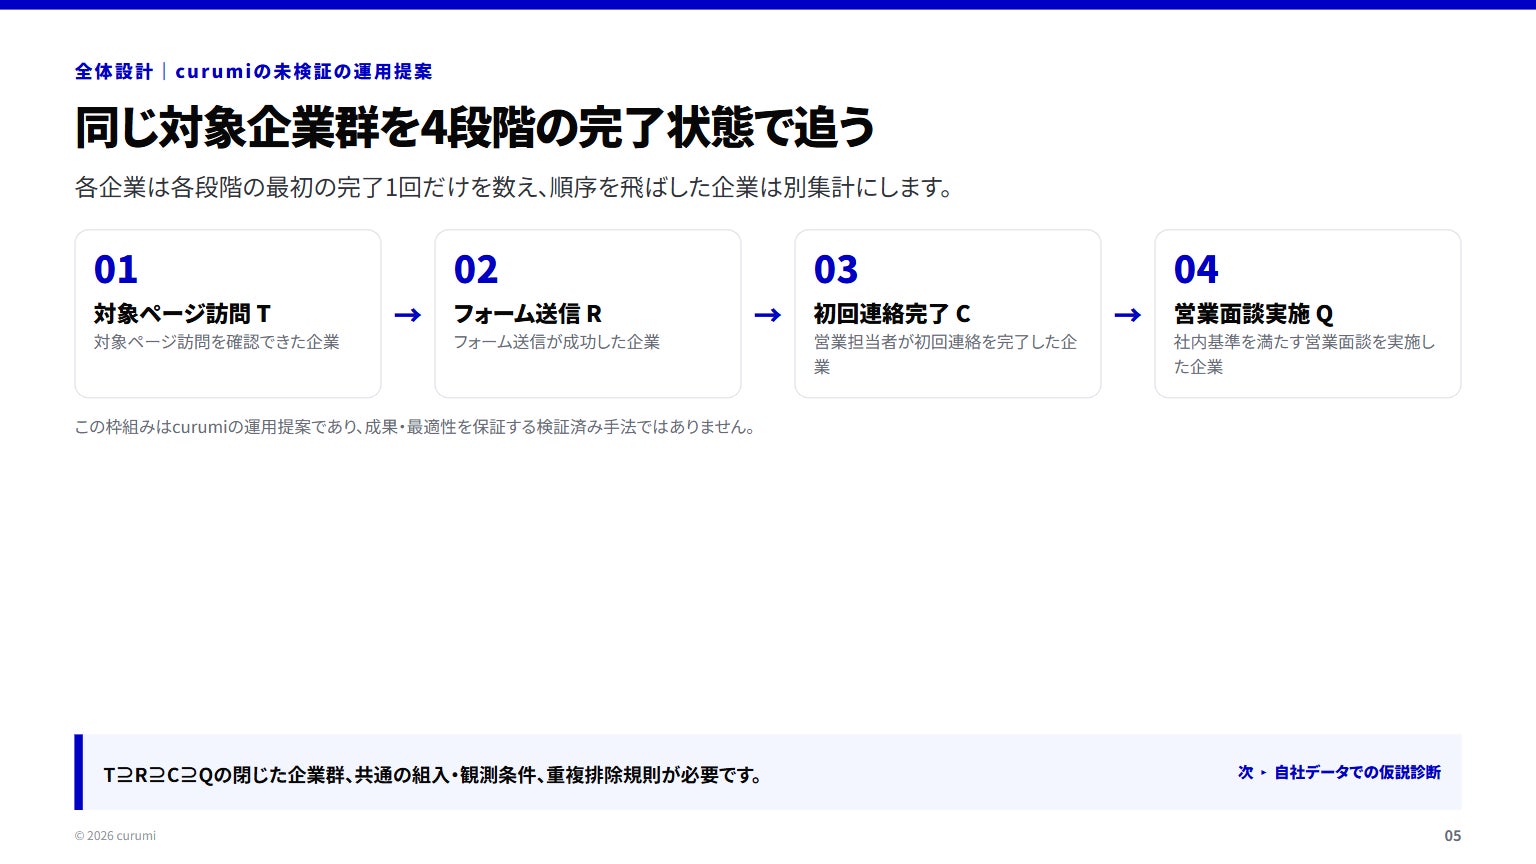Viewport: 1536px width, 864px height.
Task: Click the description 社内基準を満たす営業面談を実施した企業
Action: click(1304, 354)
